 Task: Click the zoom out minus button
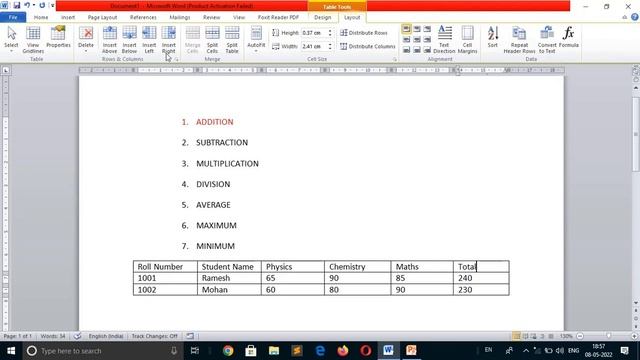coord(580,336)
